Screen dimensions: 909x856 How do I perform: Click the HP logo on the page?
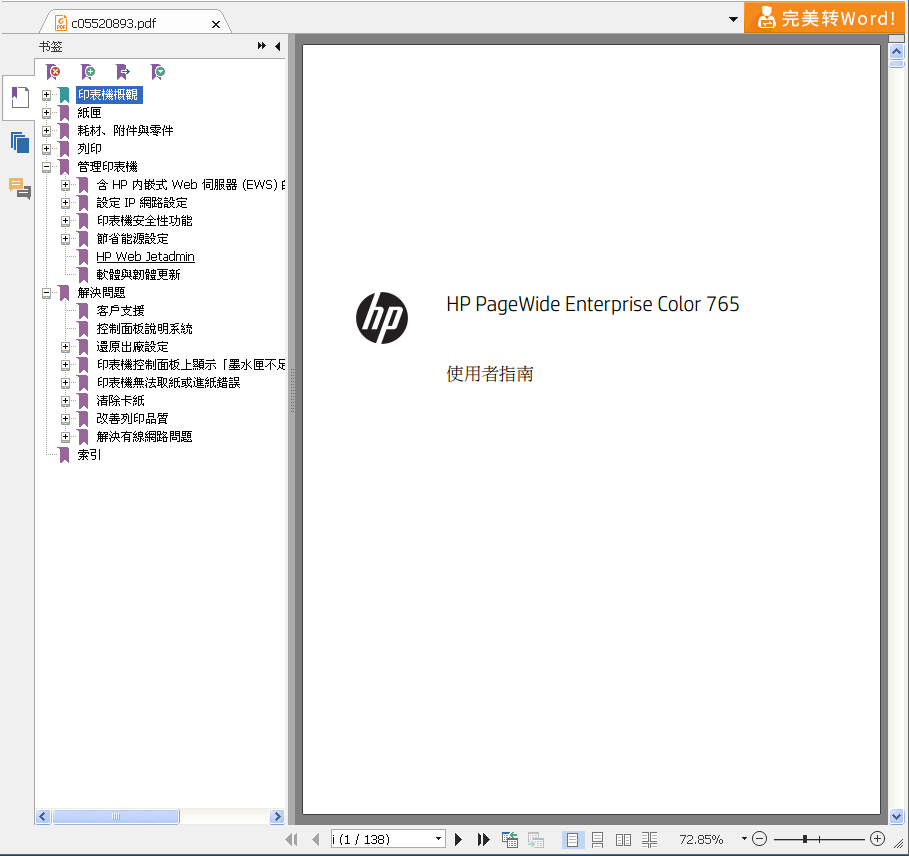pos(382,318)
